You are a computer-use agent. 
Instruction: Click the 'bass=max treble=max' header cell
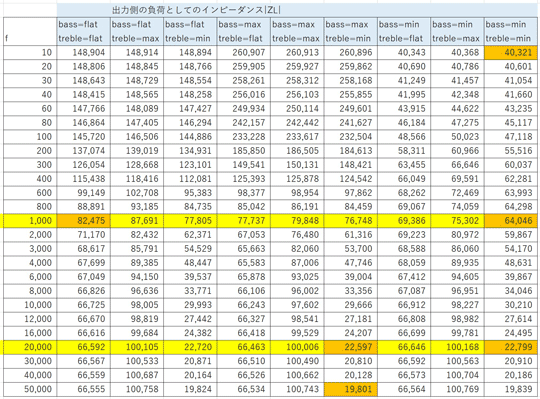coord(297,31)
